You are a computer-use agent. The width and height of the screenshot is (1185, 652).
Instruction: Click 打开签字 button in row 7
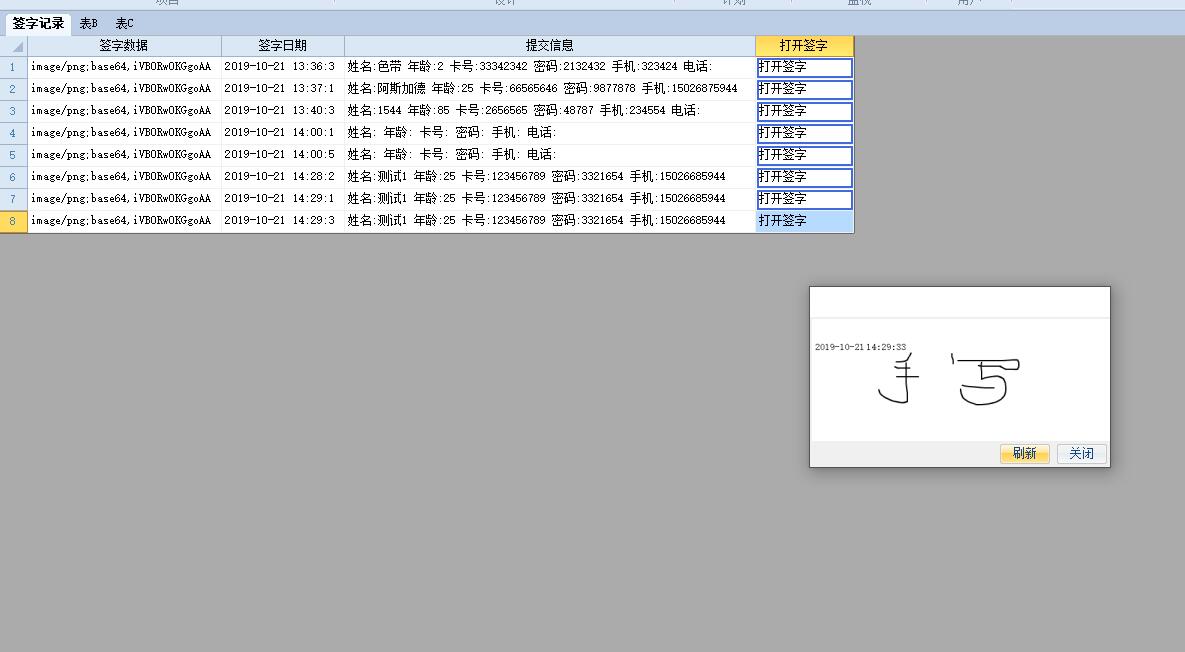pyautogui.click(x=805, y=199)
